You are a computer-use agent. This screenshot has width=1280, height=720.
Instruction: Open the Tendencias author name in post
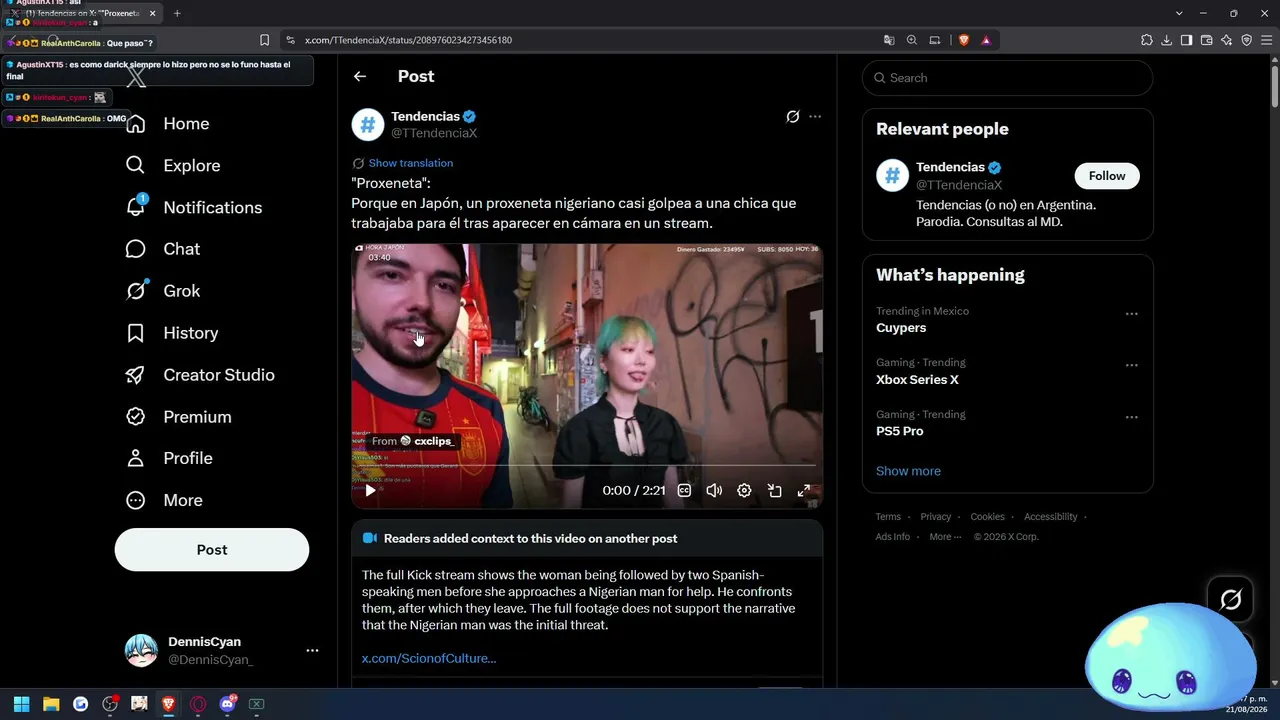[425, 117]
